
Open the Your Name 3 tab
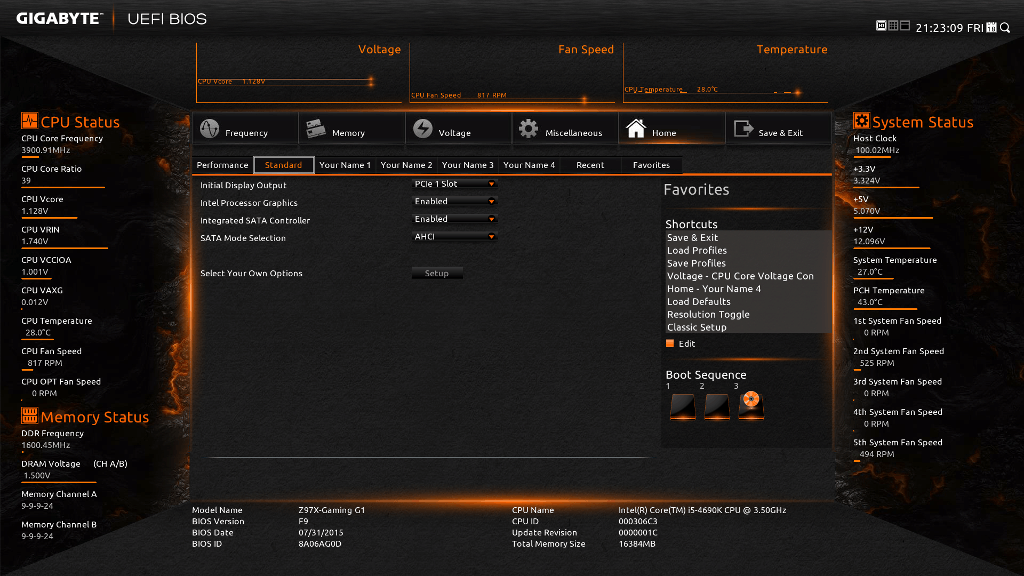pyautogui.click(x=468, y=165)
